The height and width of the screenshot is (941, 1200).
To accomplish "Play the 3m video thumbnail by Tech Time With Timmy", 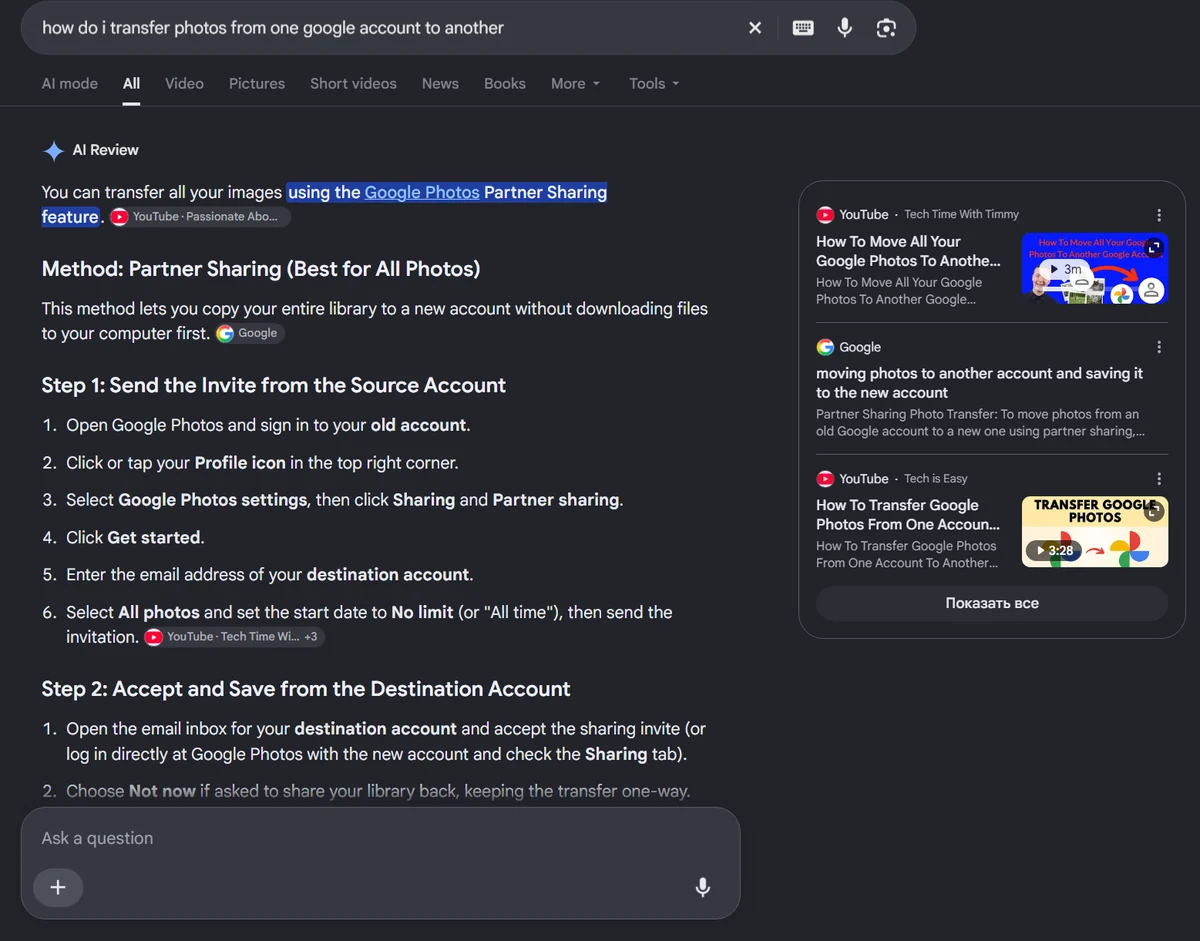I will coord(1095,269).
